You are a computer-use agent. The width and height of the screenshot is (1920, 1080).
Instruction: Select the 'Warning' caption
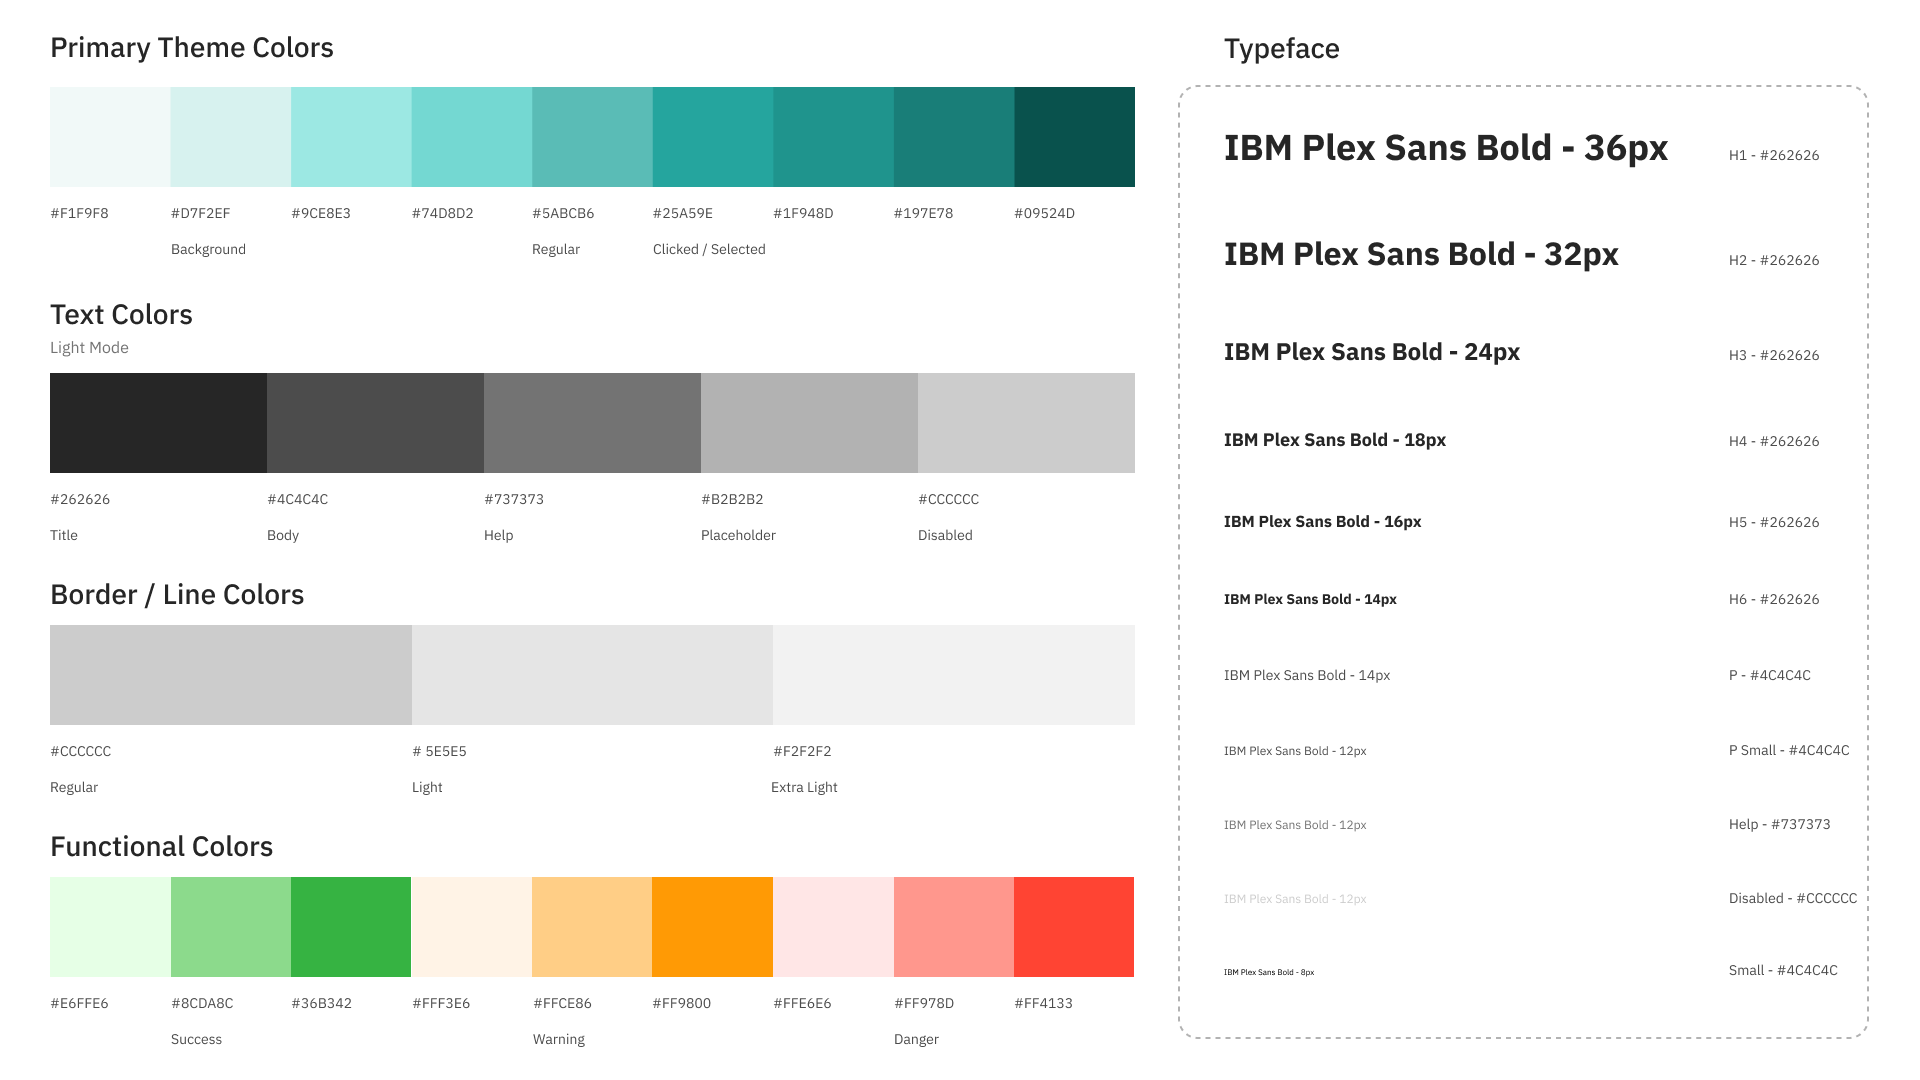pos(559,1039)
